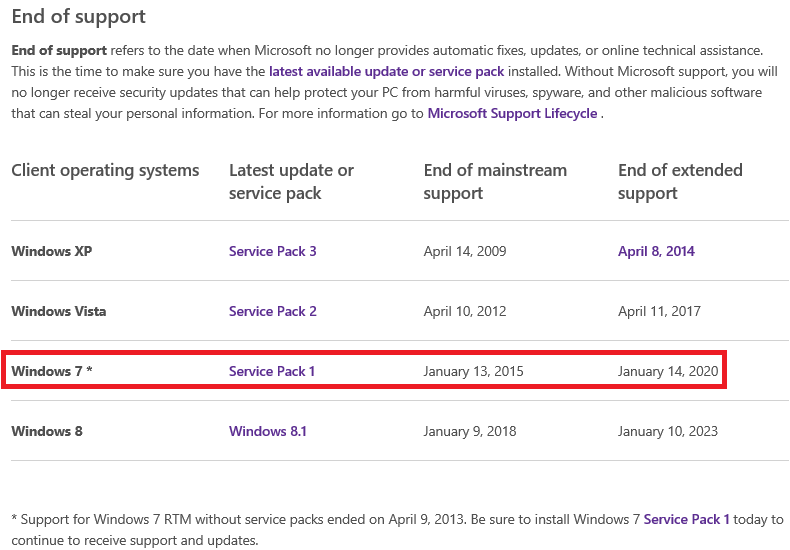Click the Service Pack 3 link
Screen dimensions: 790x550
pyautogui.click(x=273, y=251)
